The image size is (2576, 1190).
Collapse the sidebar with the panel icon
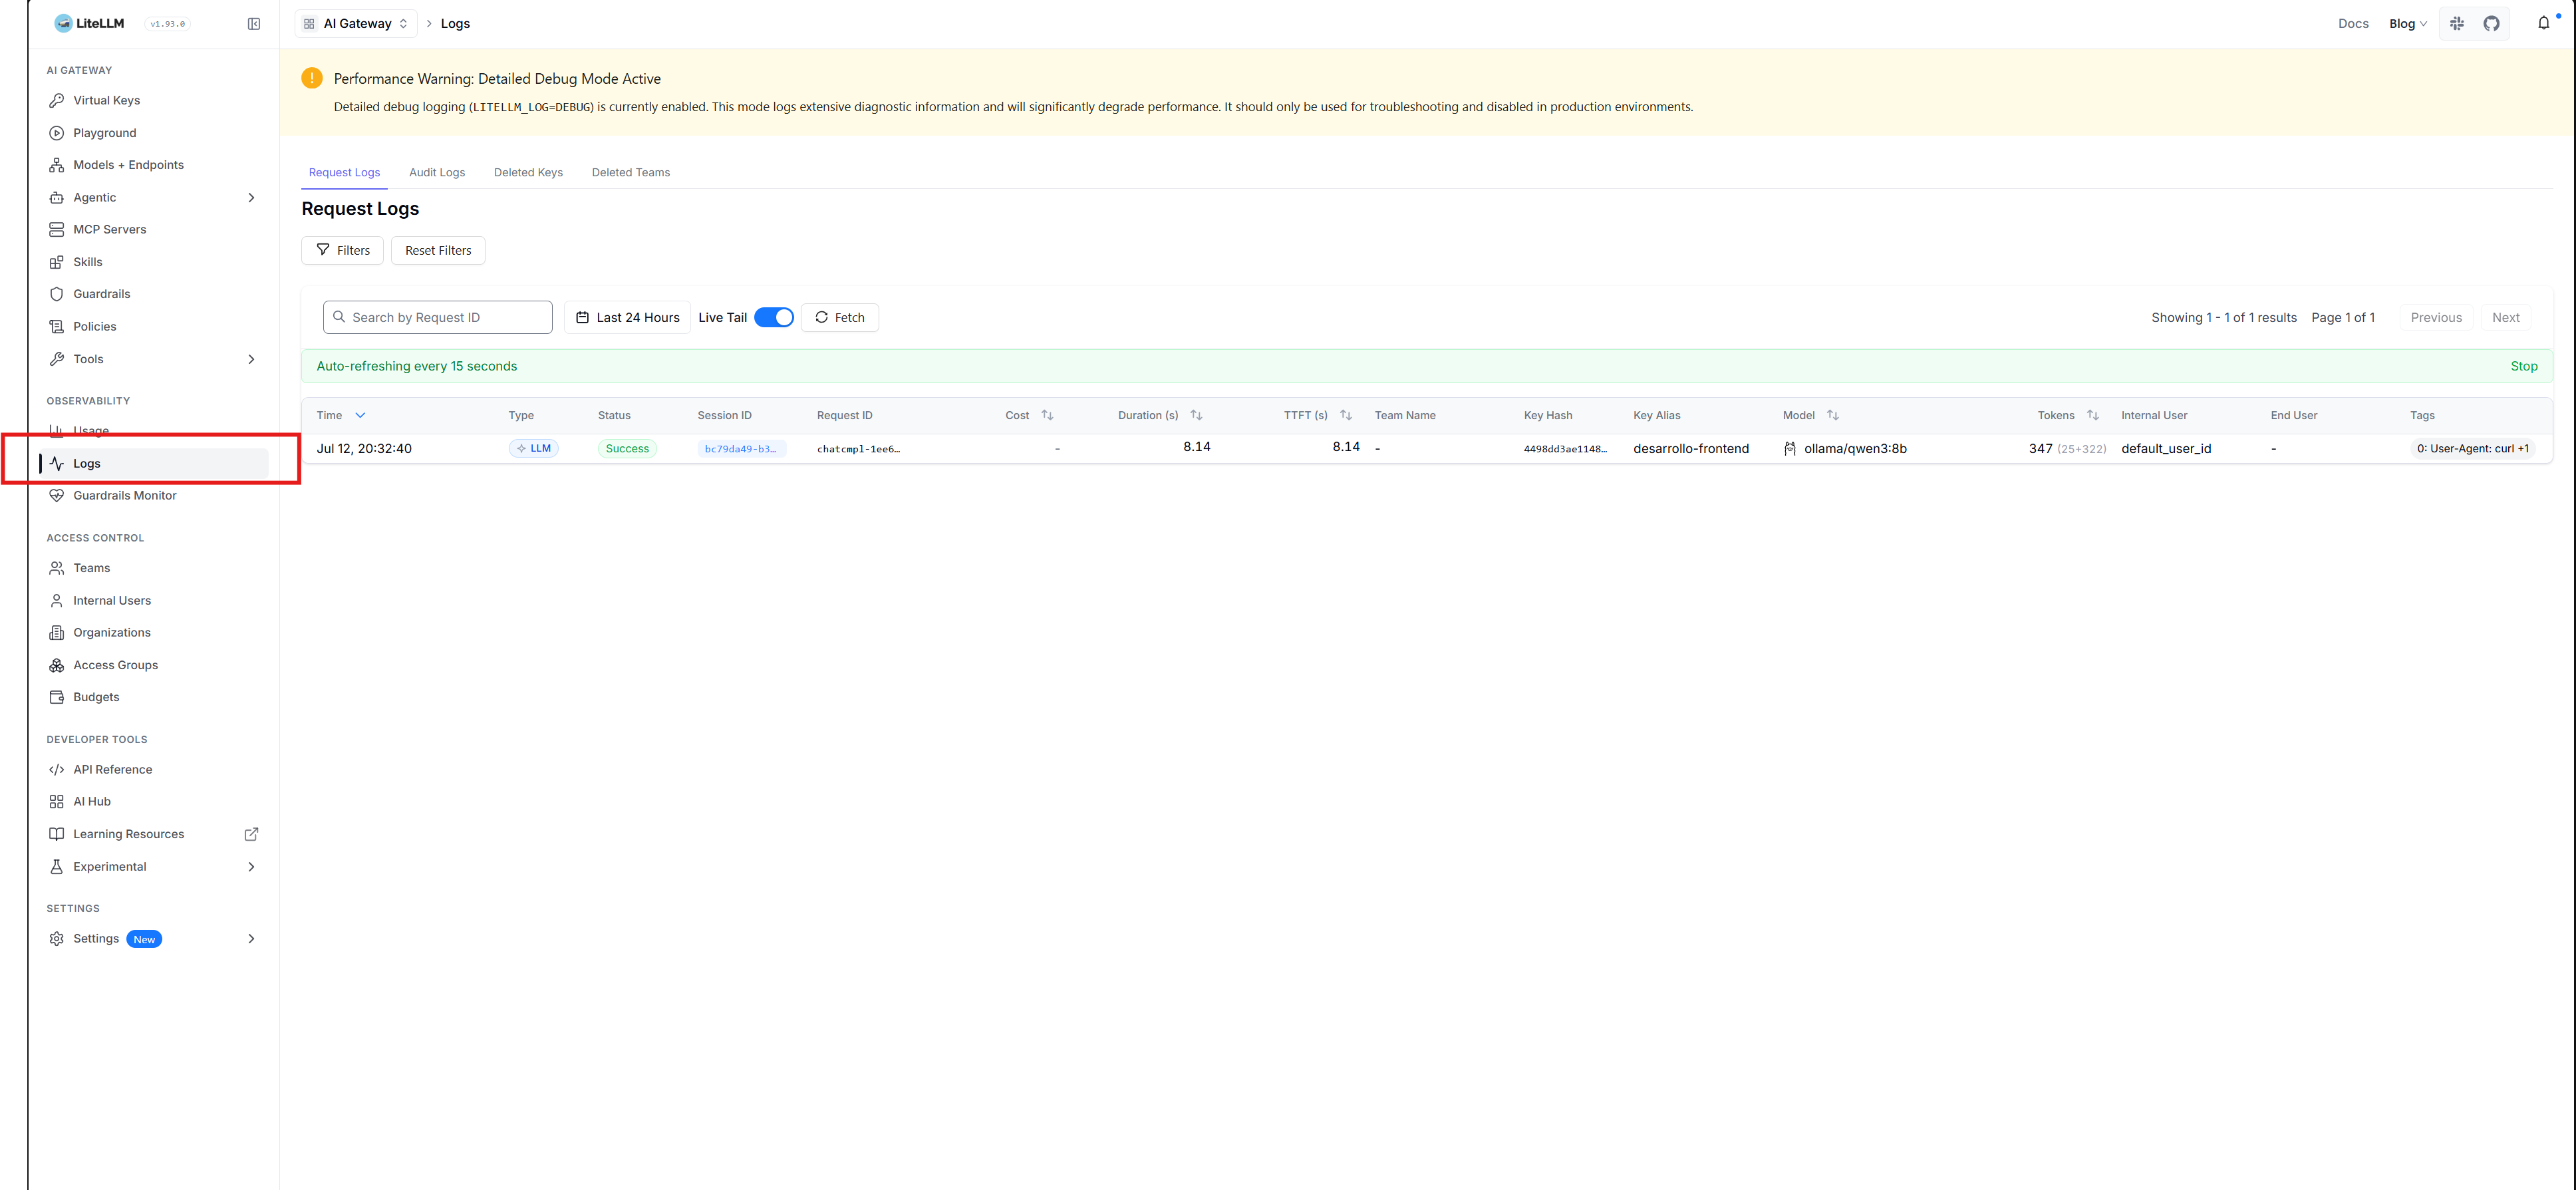click(x=254, y=24)
